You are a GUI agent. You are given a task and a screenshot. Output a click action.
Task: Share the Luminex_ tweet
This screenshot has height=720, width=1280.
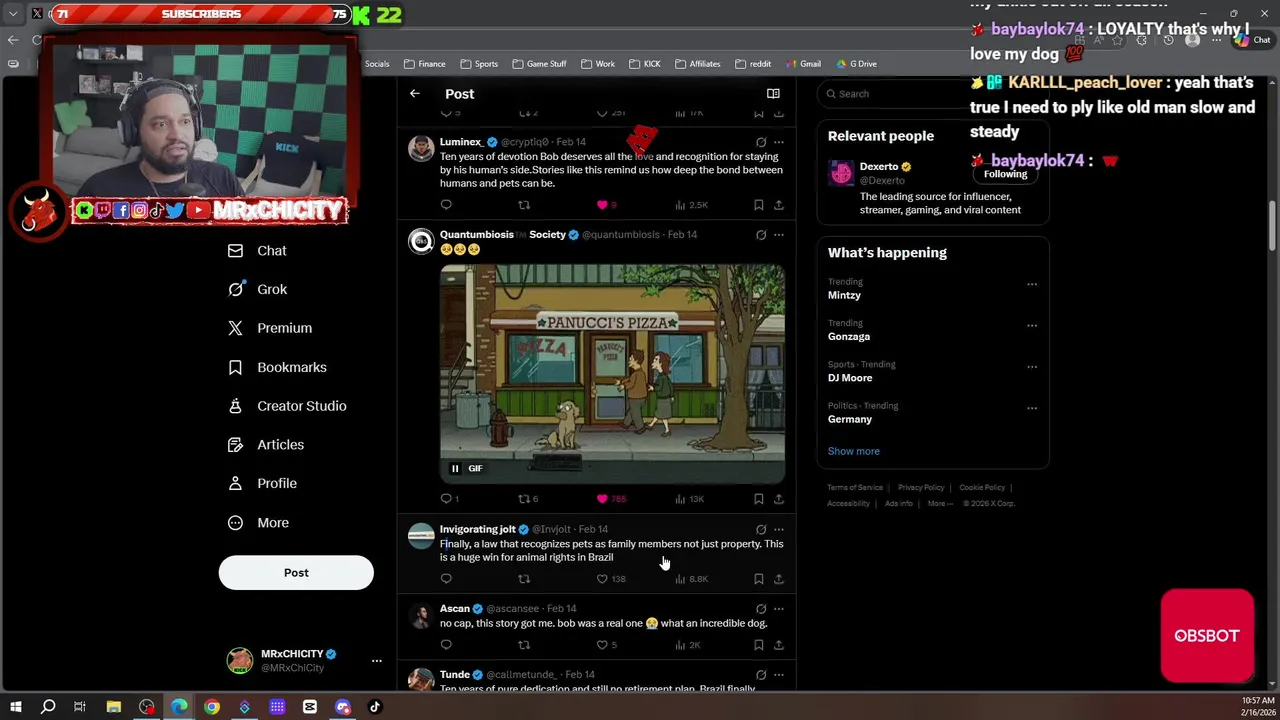point(779,205)
